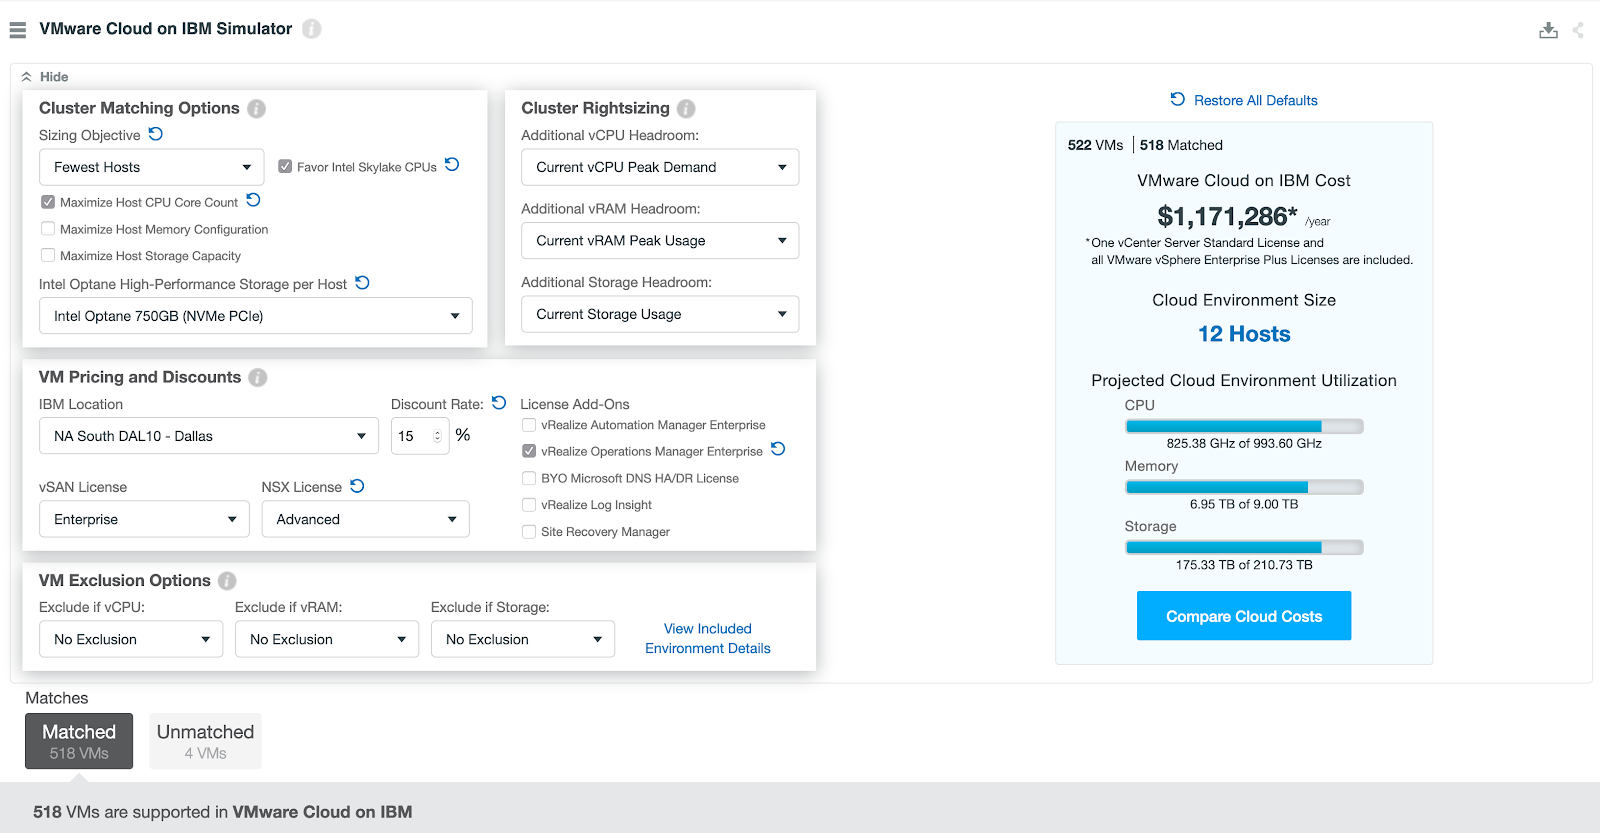Screen dimensions: 1600x833
Task: Open Intel Optane storage per host dropdown
Action: (x=256, y=316)
